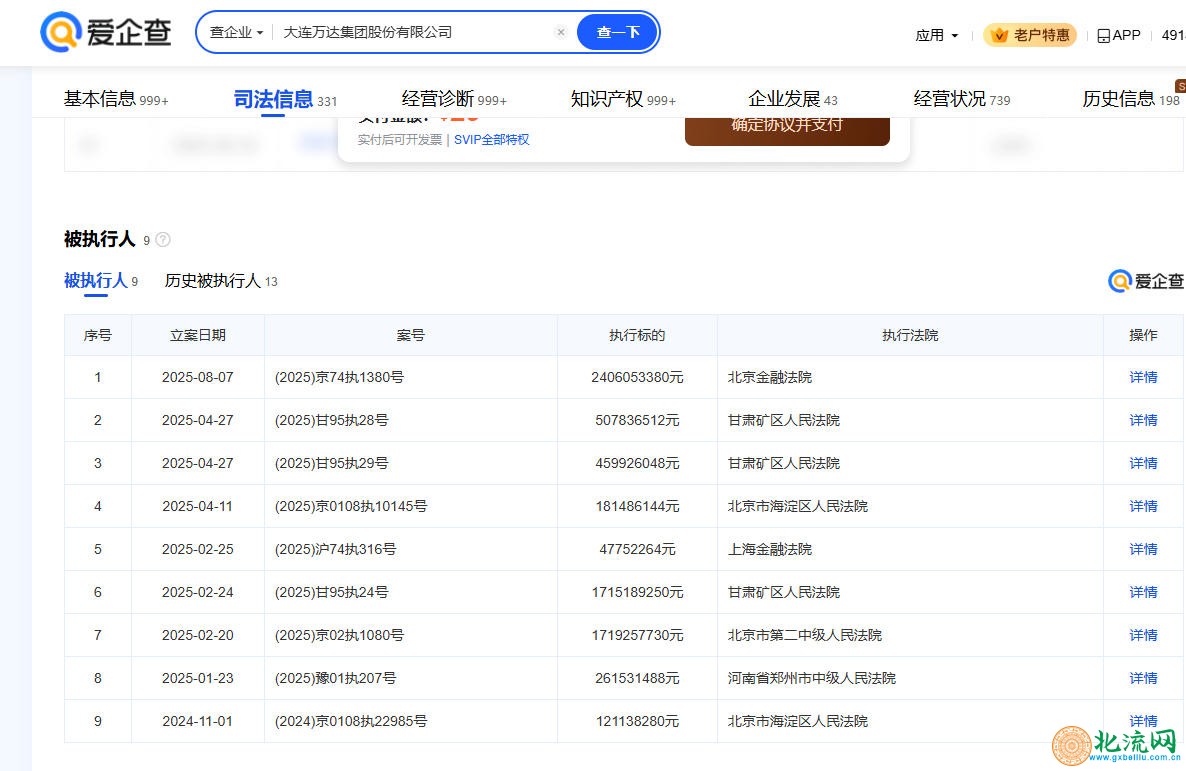View 详情 for case 沪74执316号
The width and height of the screenshot is (1186, 771).
(1143, 549)
